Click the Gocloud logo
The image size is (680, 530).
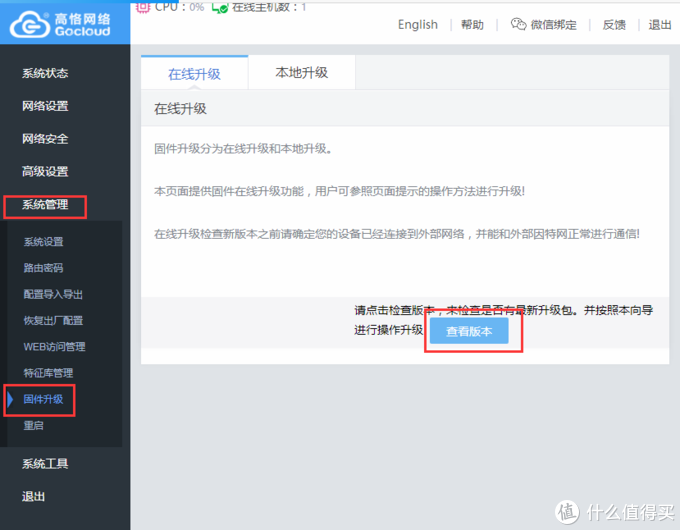(60, 24)
